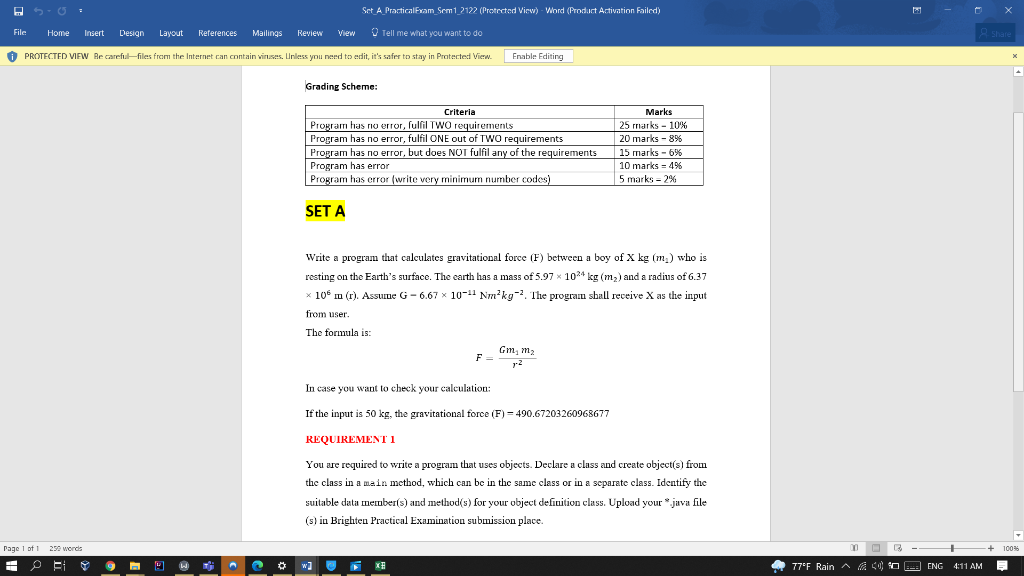
Task: Click the gravitational force formula equation
Action: [505, 357]
